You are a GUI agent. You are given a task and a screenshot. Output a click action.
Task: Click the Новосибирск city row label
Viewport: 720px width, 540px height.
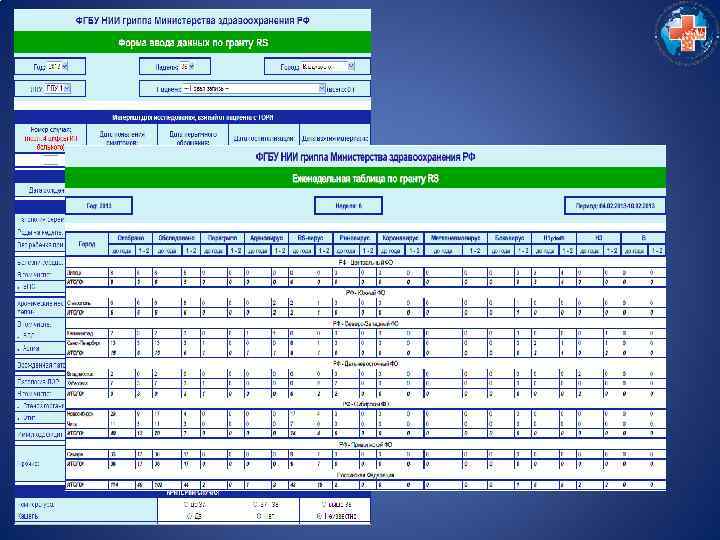pos(80,414)
